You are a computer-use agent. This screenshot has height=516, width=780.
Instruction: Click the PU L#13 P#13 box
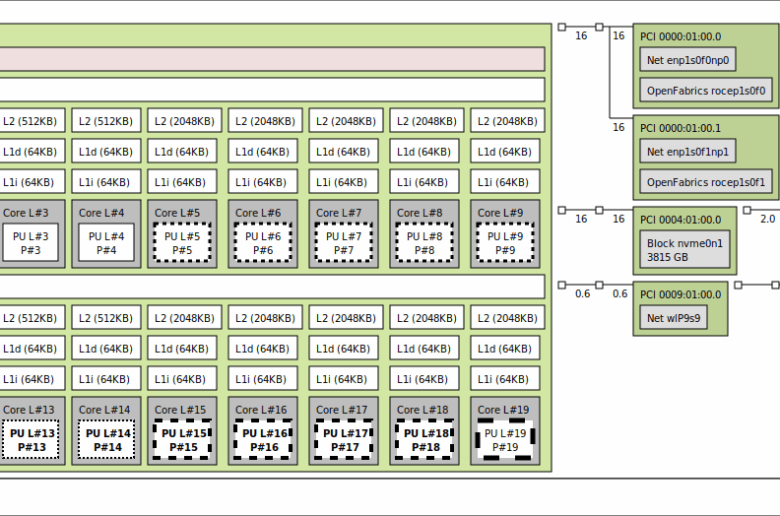tap(31, 440)
